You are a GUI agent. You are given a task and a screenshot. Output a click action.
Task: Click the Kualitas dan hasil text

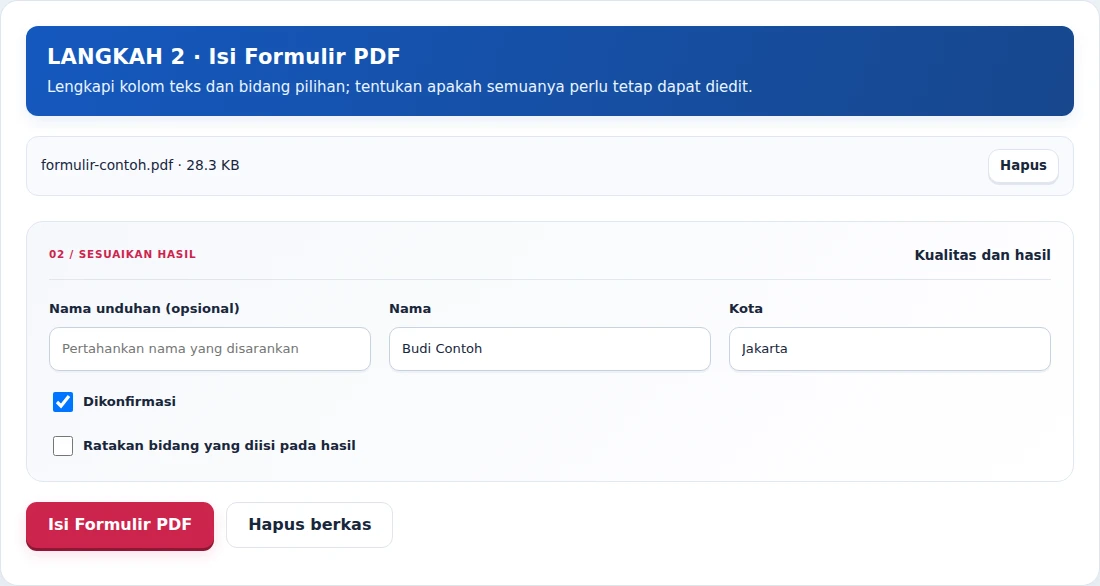point(982,255)
